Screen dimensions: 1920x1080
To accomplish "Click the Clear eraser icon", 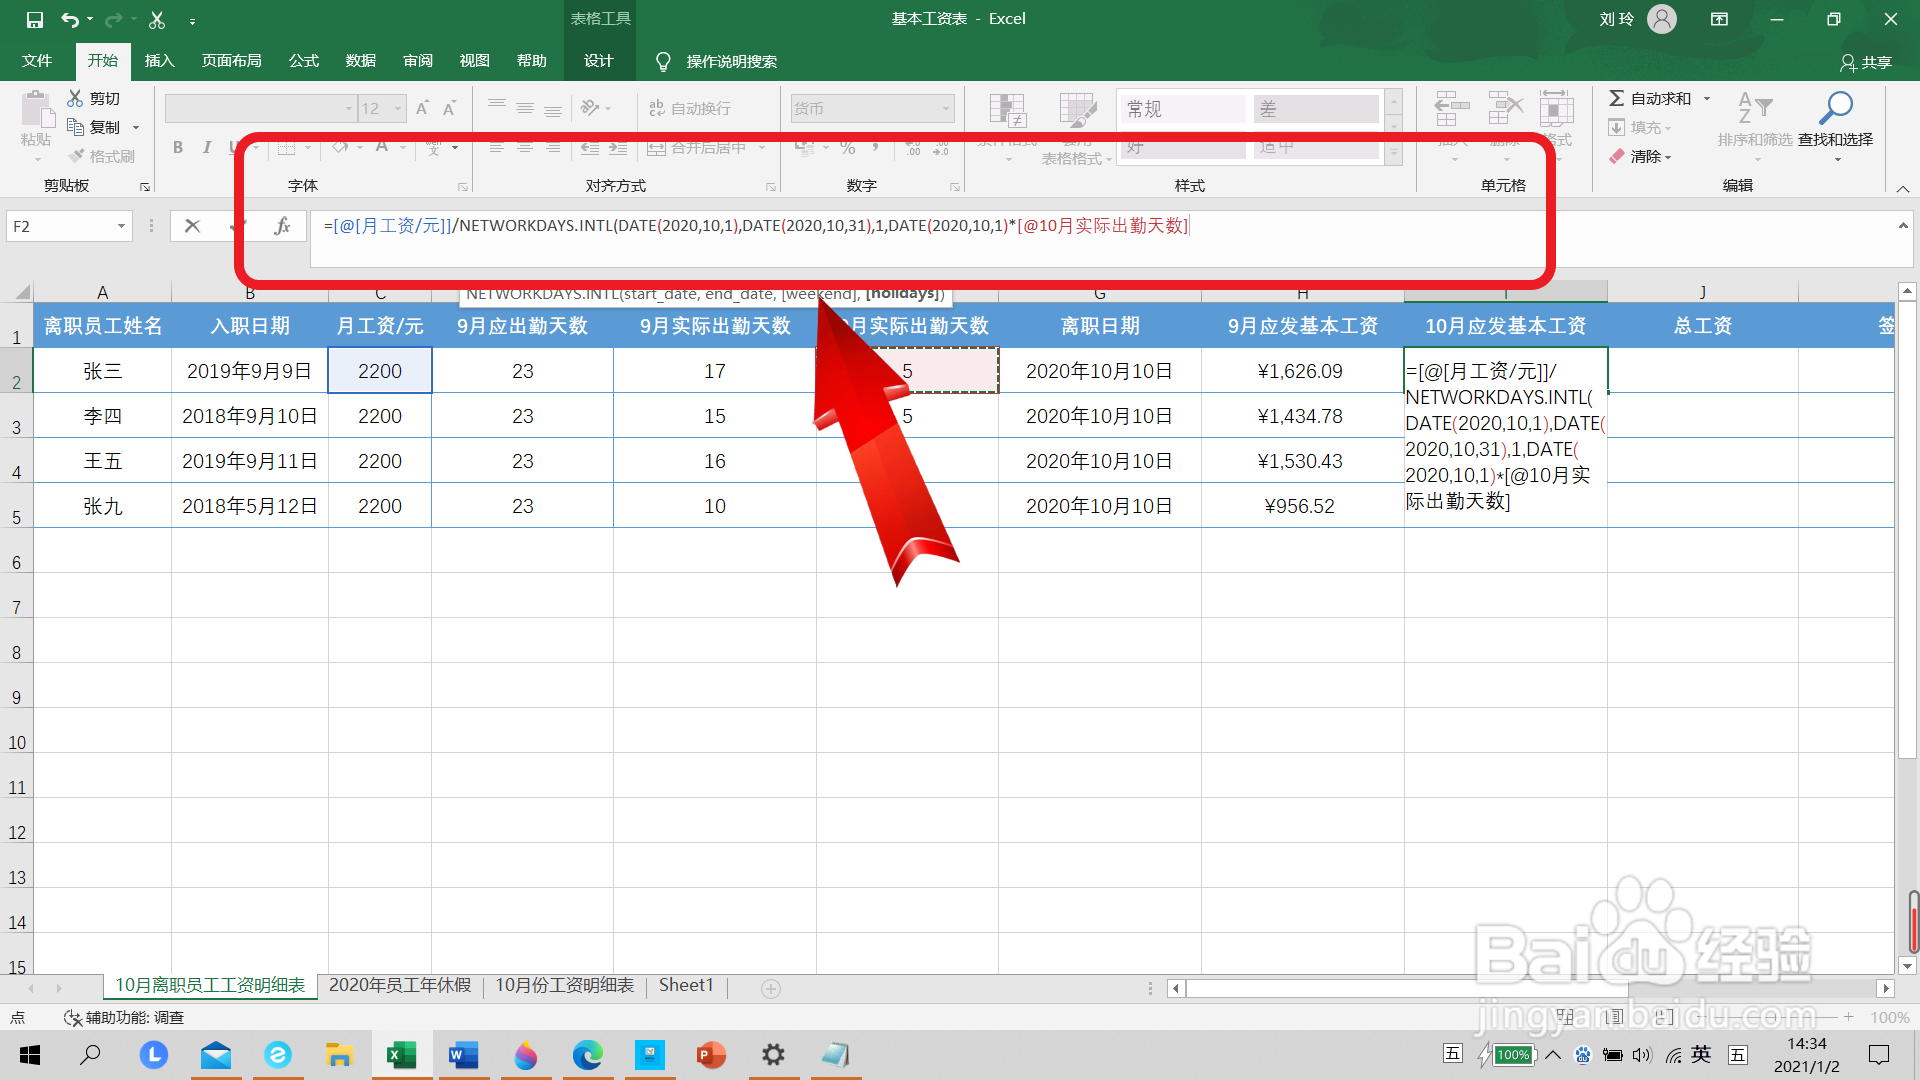I will [1617, 156].
